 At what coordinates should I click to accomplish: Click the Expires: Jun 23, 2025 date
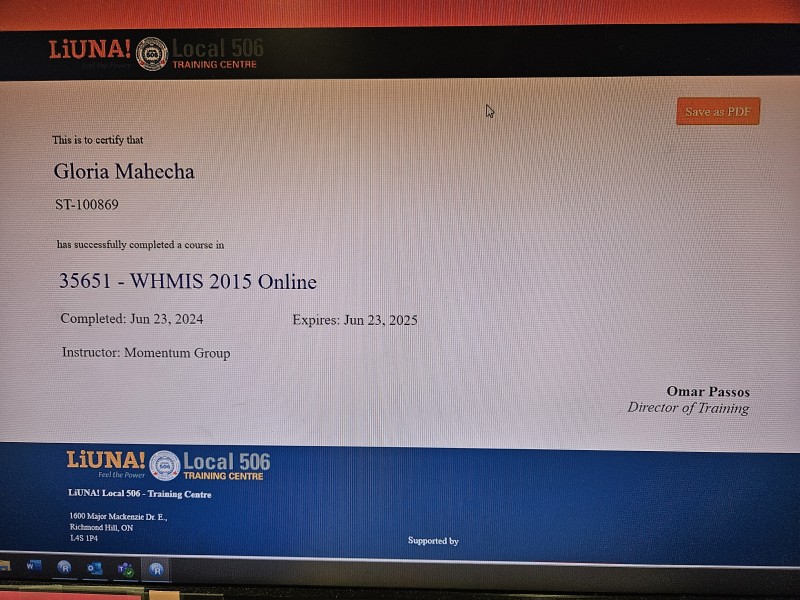tap(355, 320)
